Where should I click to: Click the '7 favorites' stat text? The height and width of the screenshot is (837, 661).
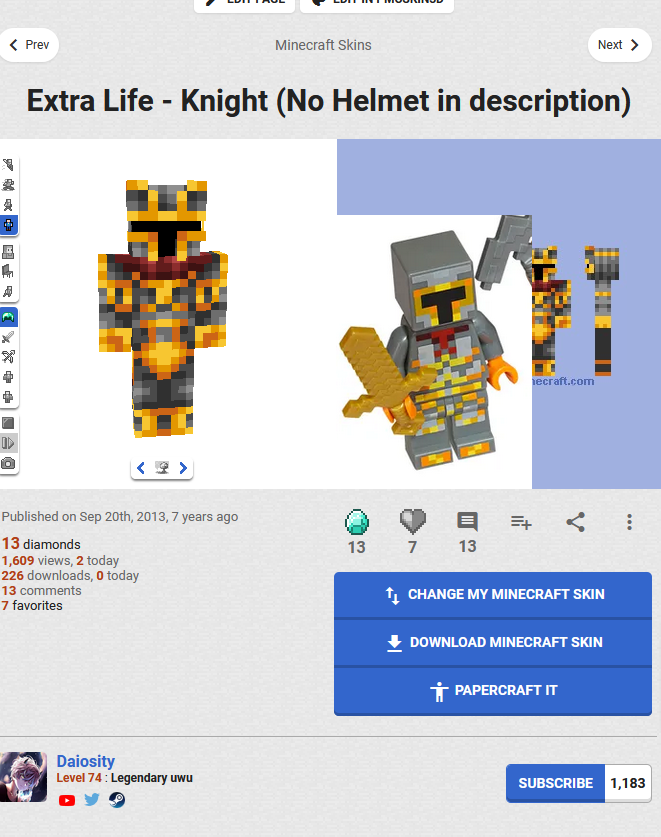click(x=32, y=605)
